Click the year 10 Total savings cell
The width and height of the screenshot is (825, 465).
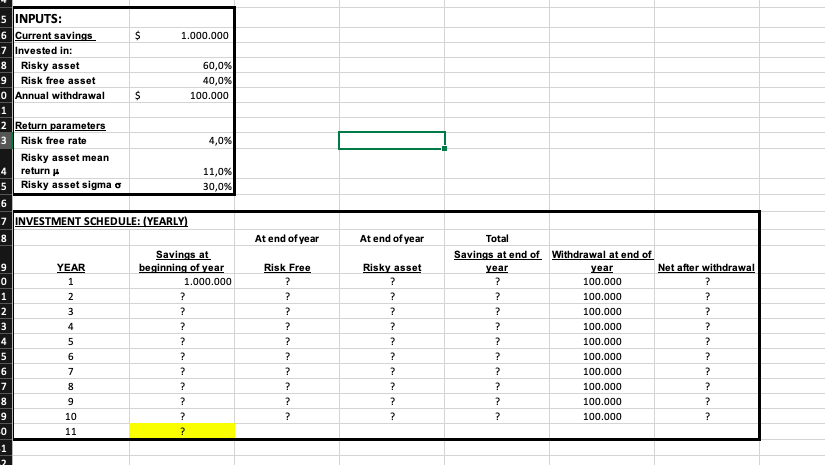[497, 416]
